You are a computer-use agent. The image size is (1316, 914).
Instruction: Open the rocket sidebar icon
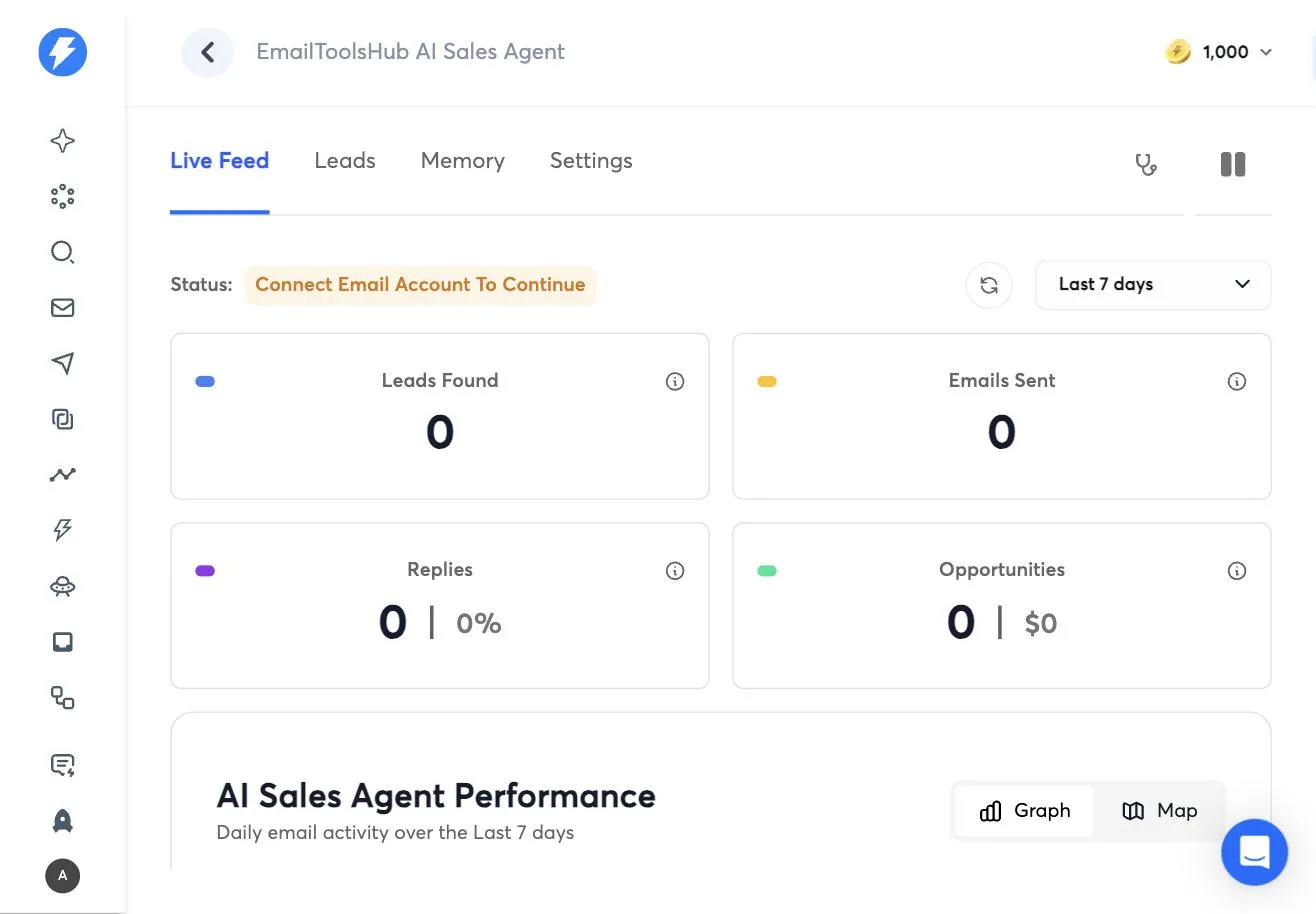tap(63, 821)
